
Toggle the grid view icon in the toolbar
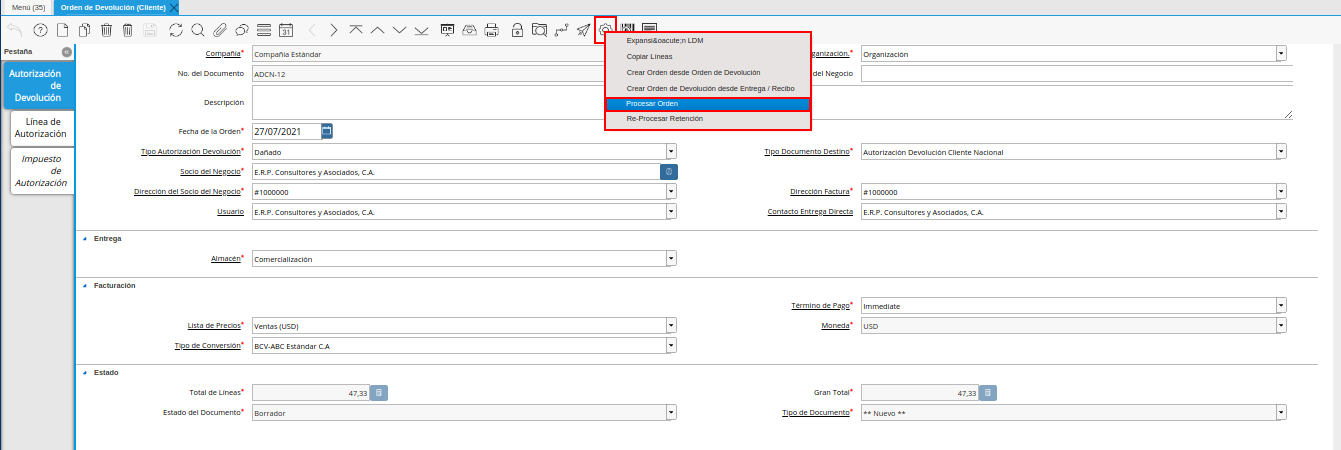(x=263, y=30)
